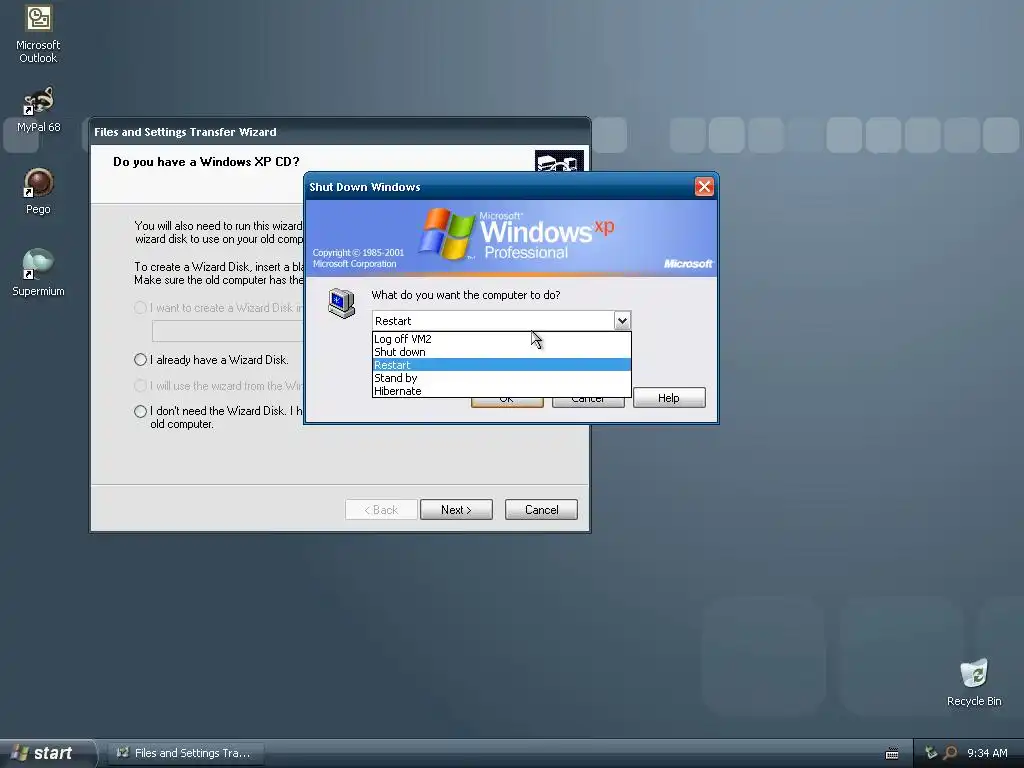Click the Transfer Wizard title bar

tap(340, 132)
